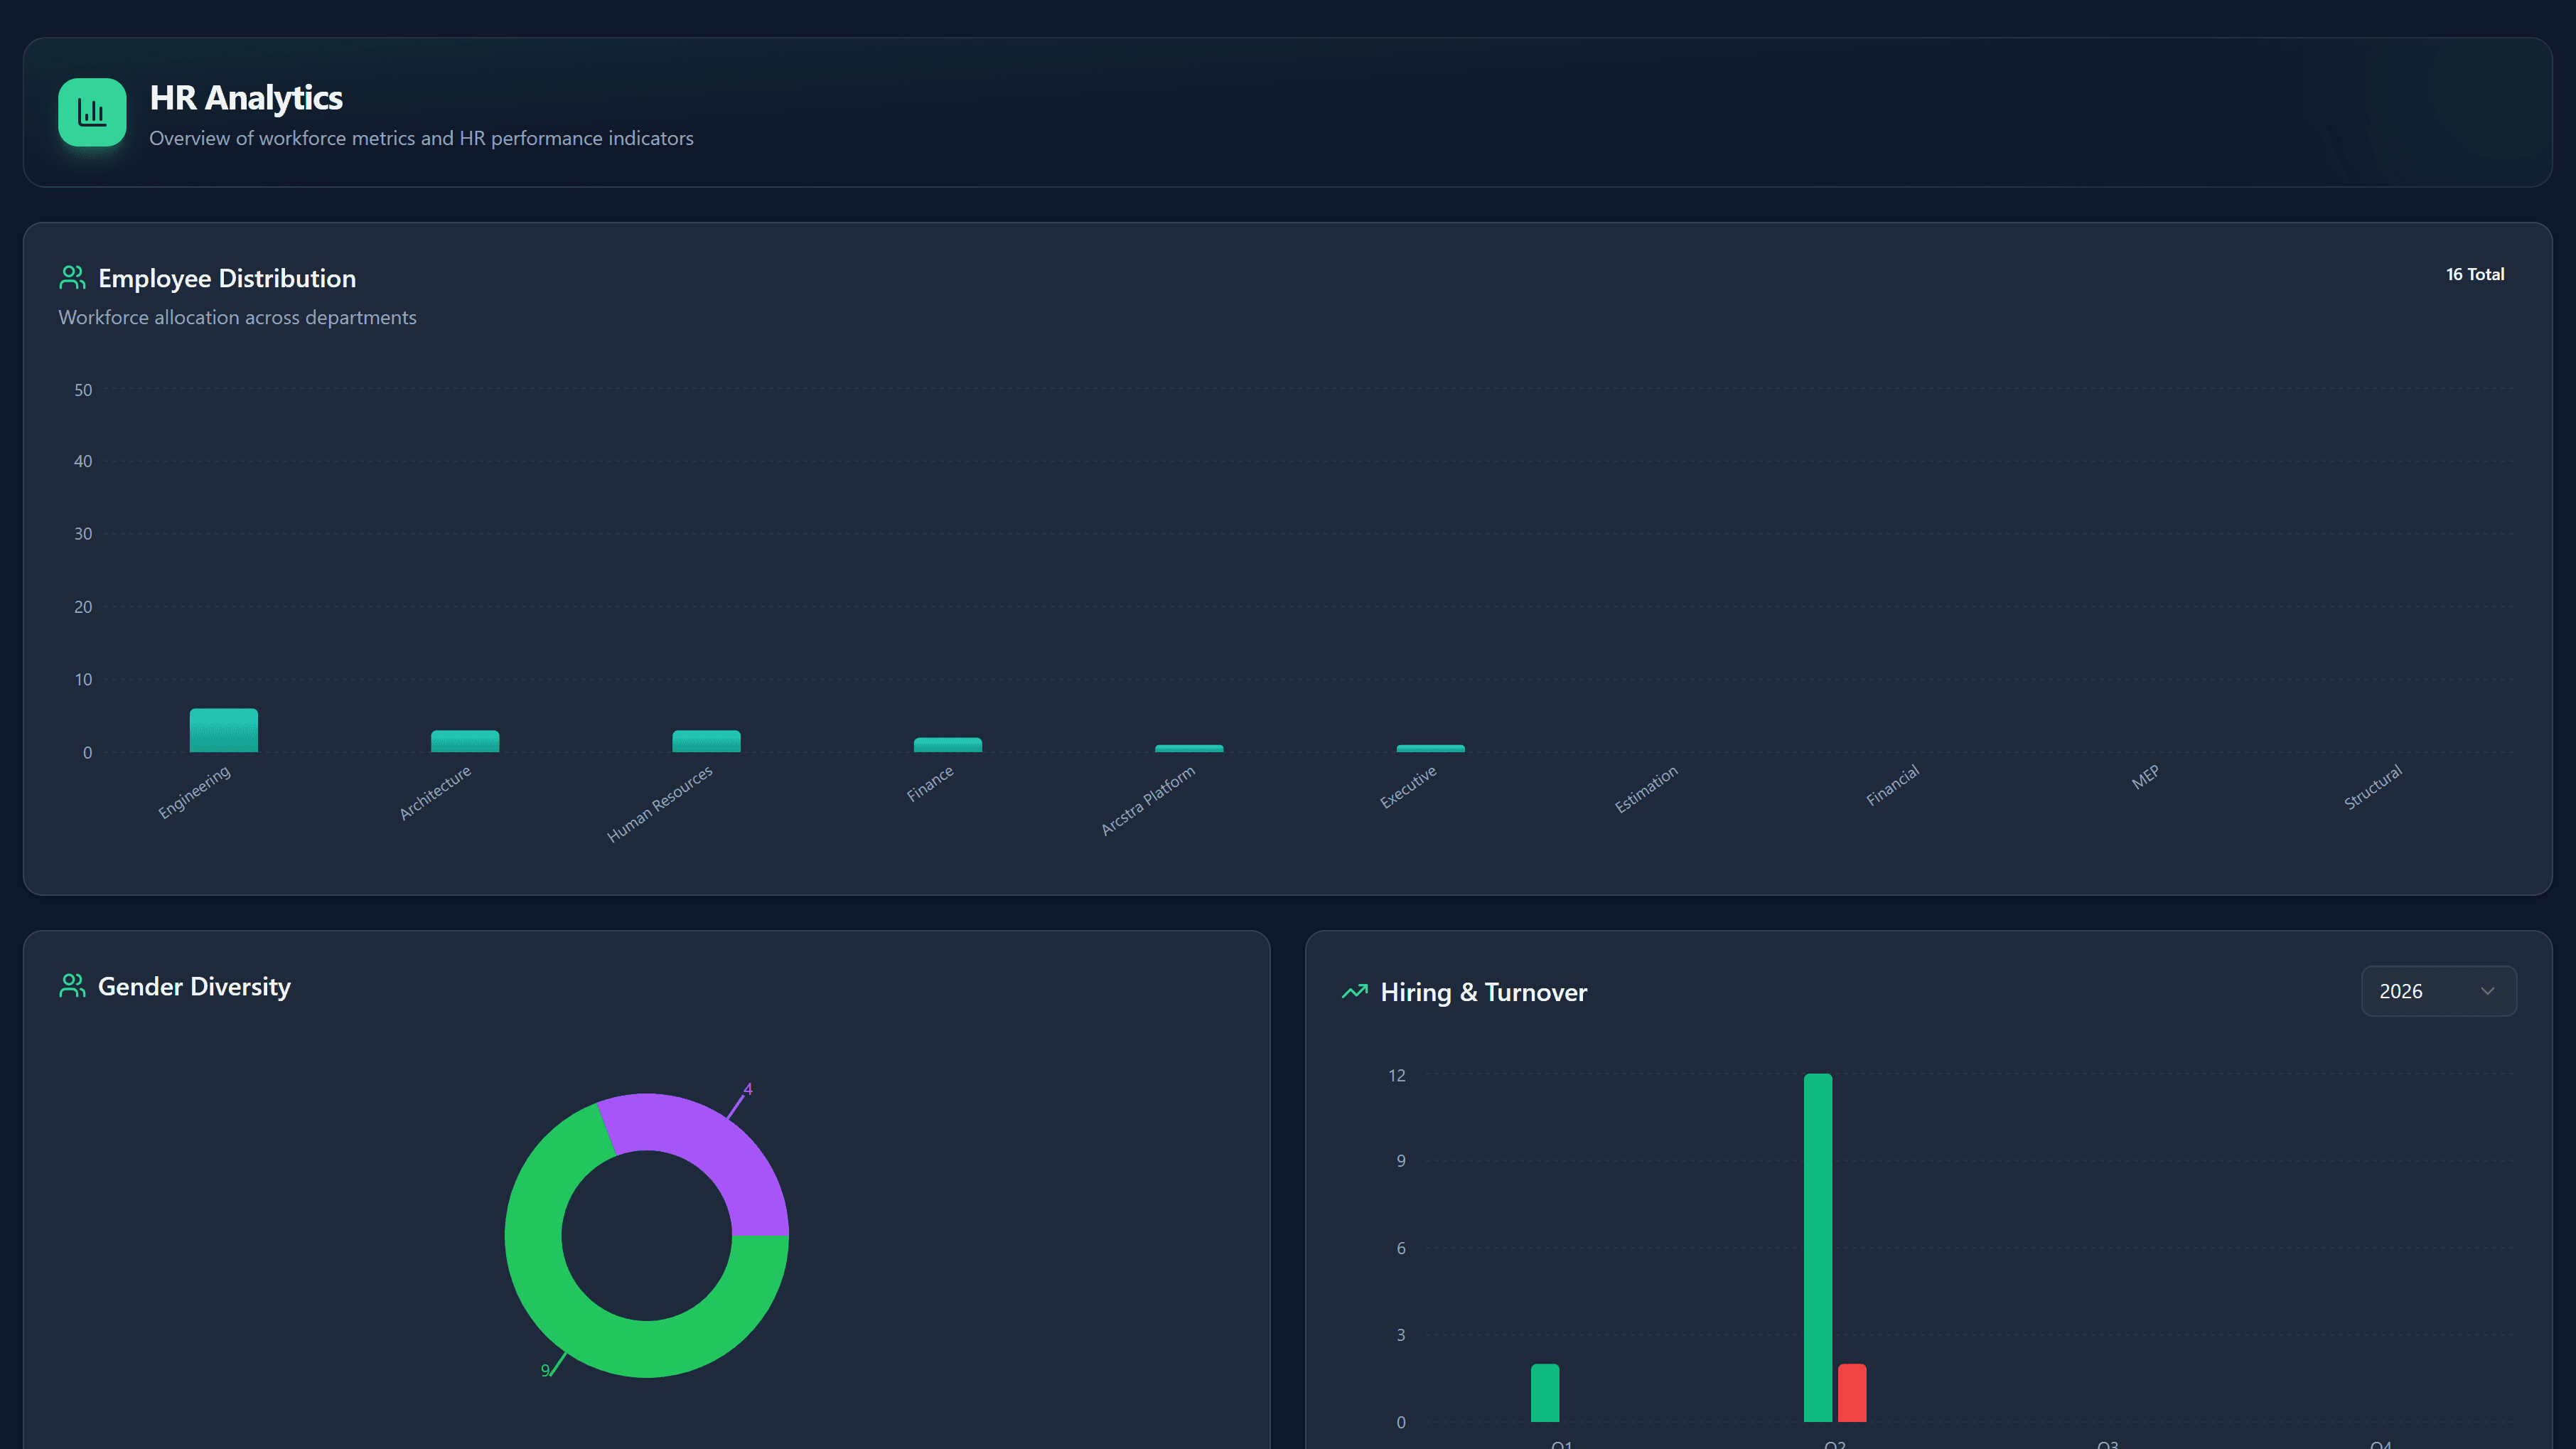The width and height of the screenshot is (2576, 1449).
Task: Click the Arcstra Platform bar in the chart
Action: 1189,748
